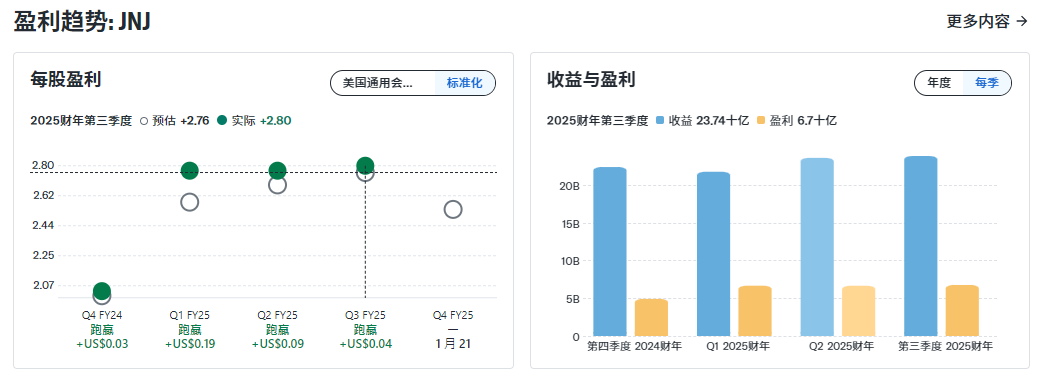This screenshot has width=1045, height=376.
Task: Select the Q4 FY25 axis label
Action: click(x=453, y=315)
